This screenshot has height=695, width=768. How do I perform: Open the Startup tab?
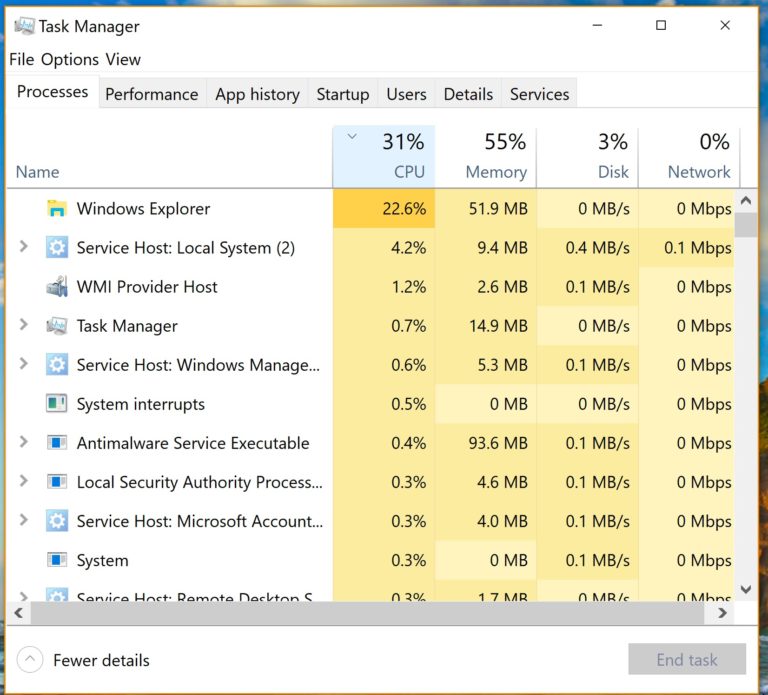pyautogui.click(x=343, y=94)
